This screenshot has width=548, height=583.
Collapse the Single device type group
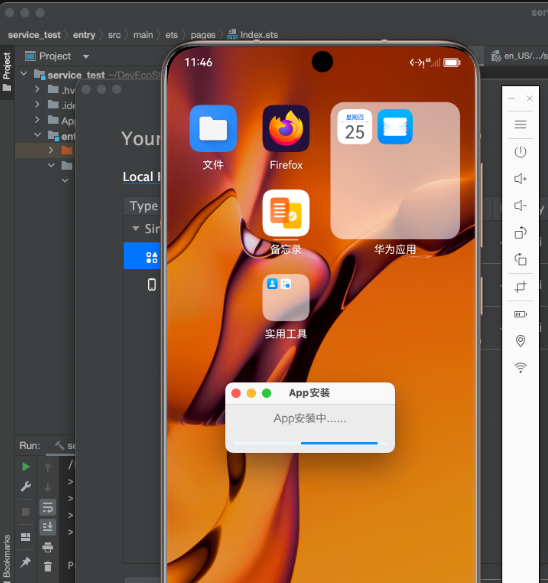pos(136,228)
